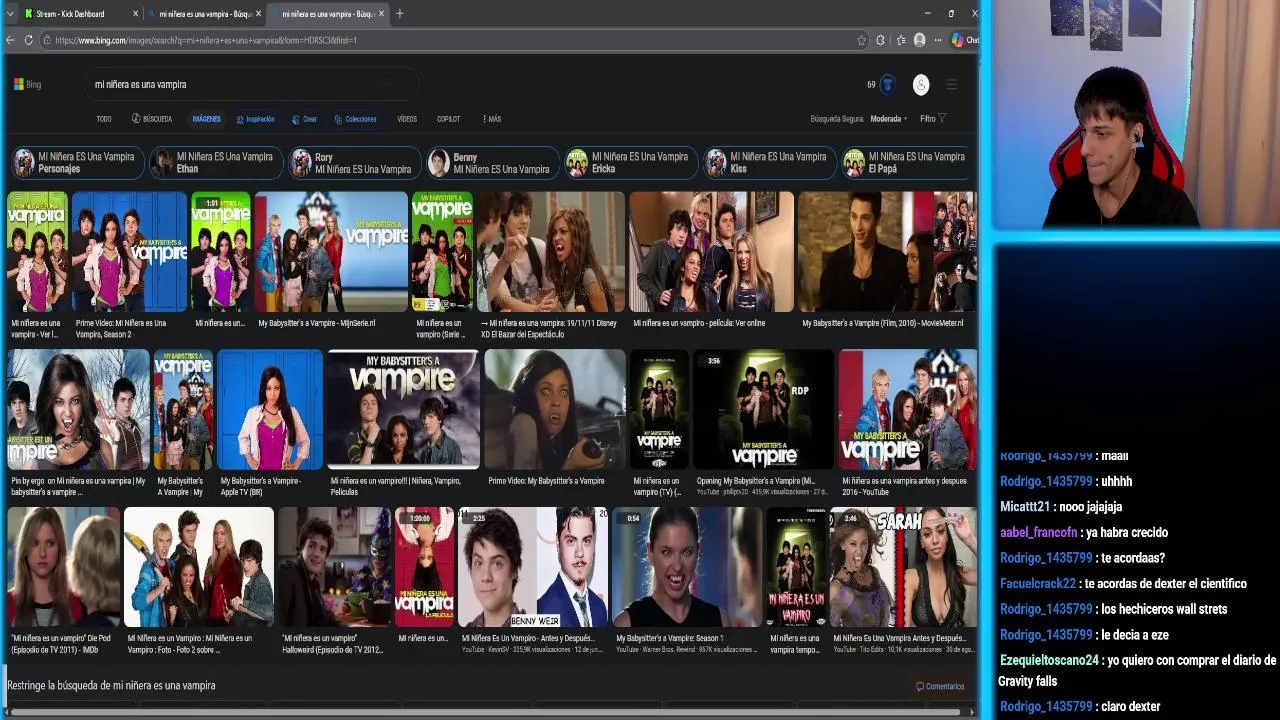
Task: Open 'Niñera, Vampiro, Películas' image result
Action: click(x=404, y=409)
